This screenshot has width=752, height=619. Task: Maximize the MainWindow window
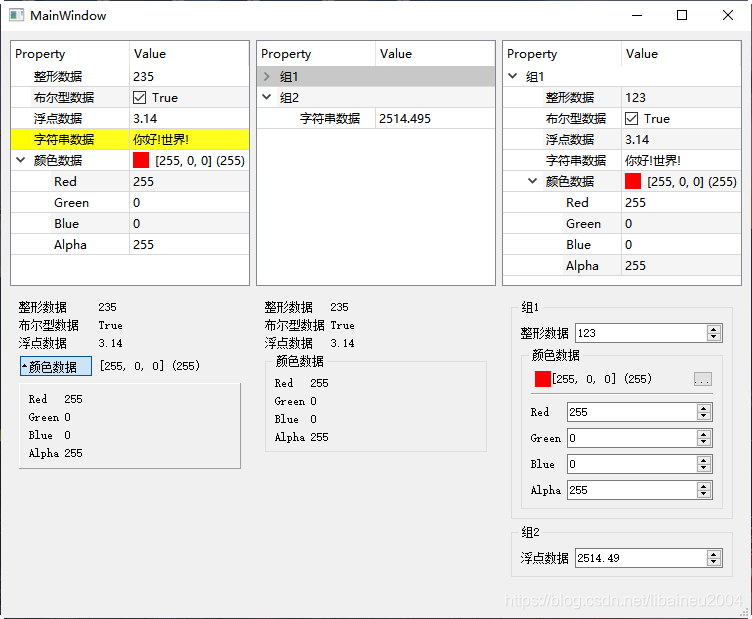(x=682, y=15)
